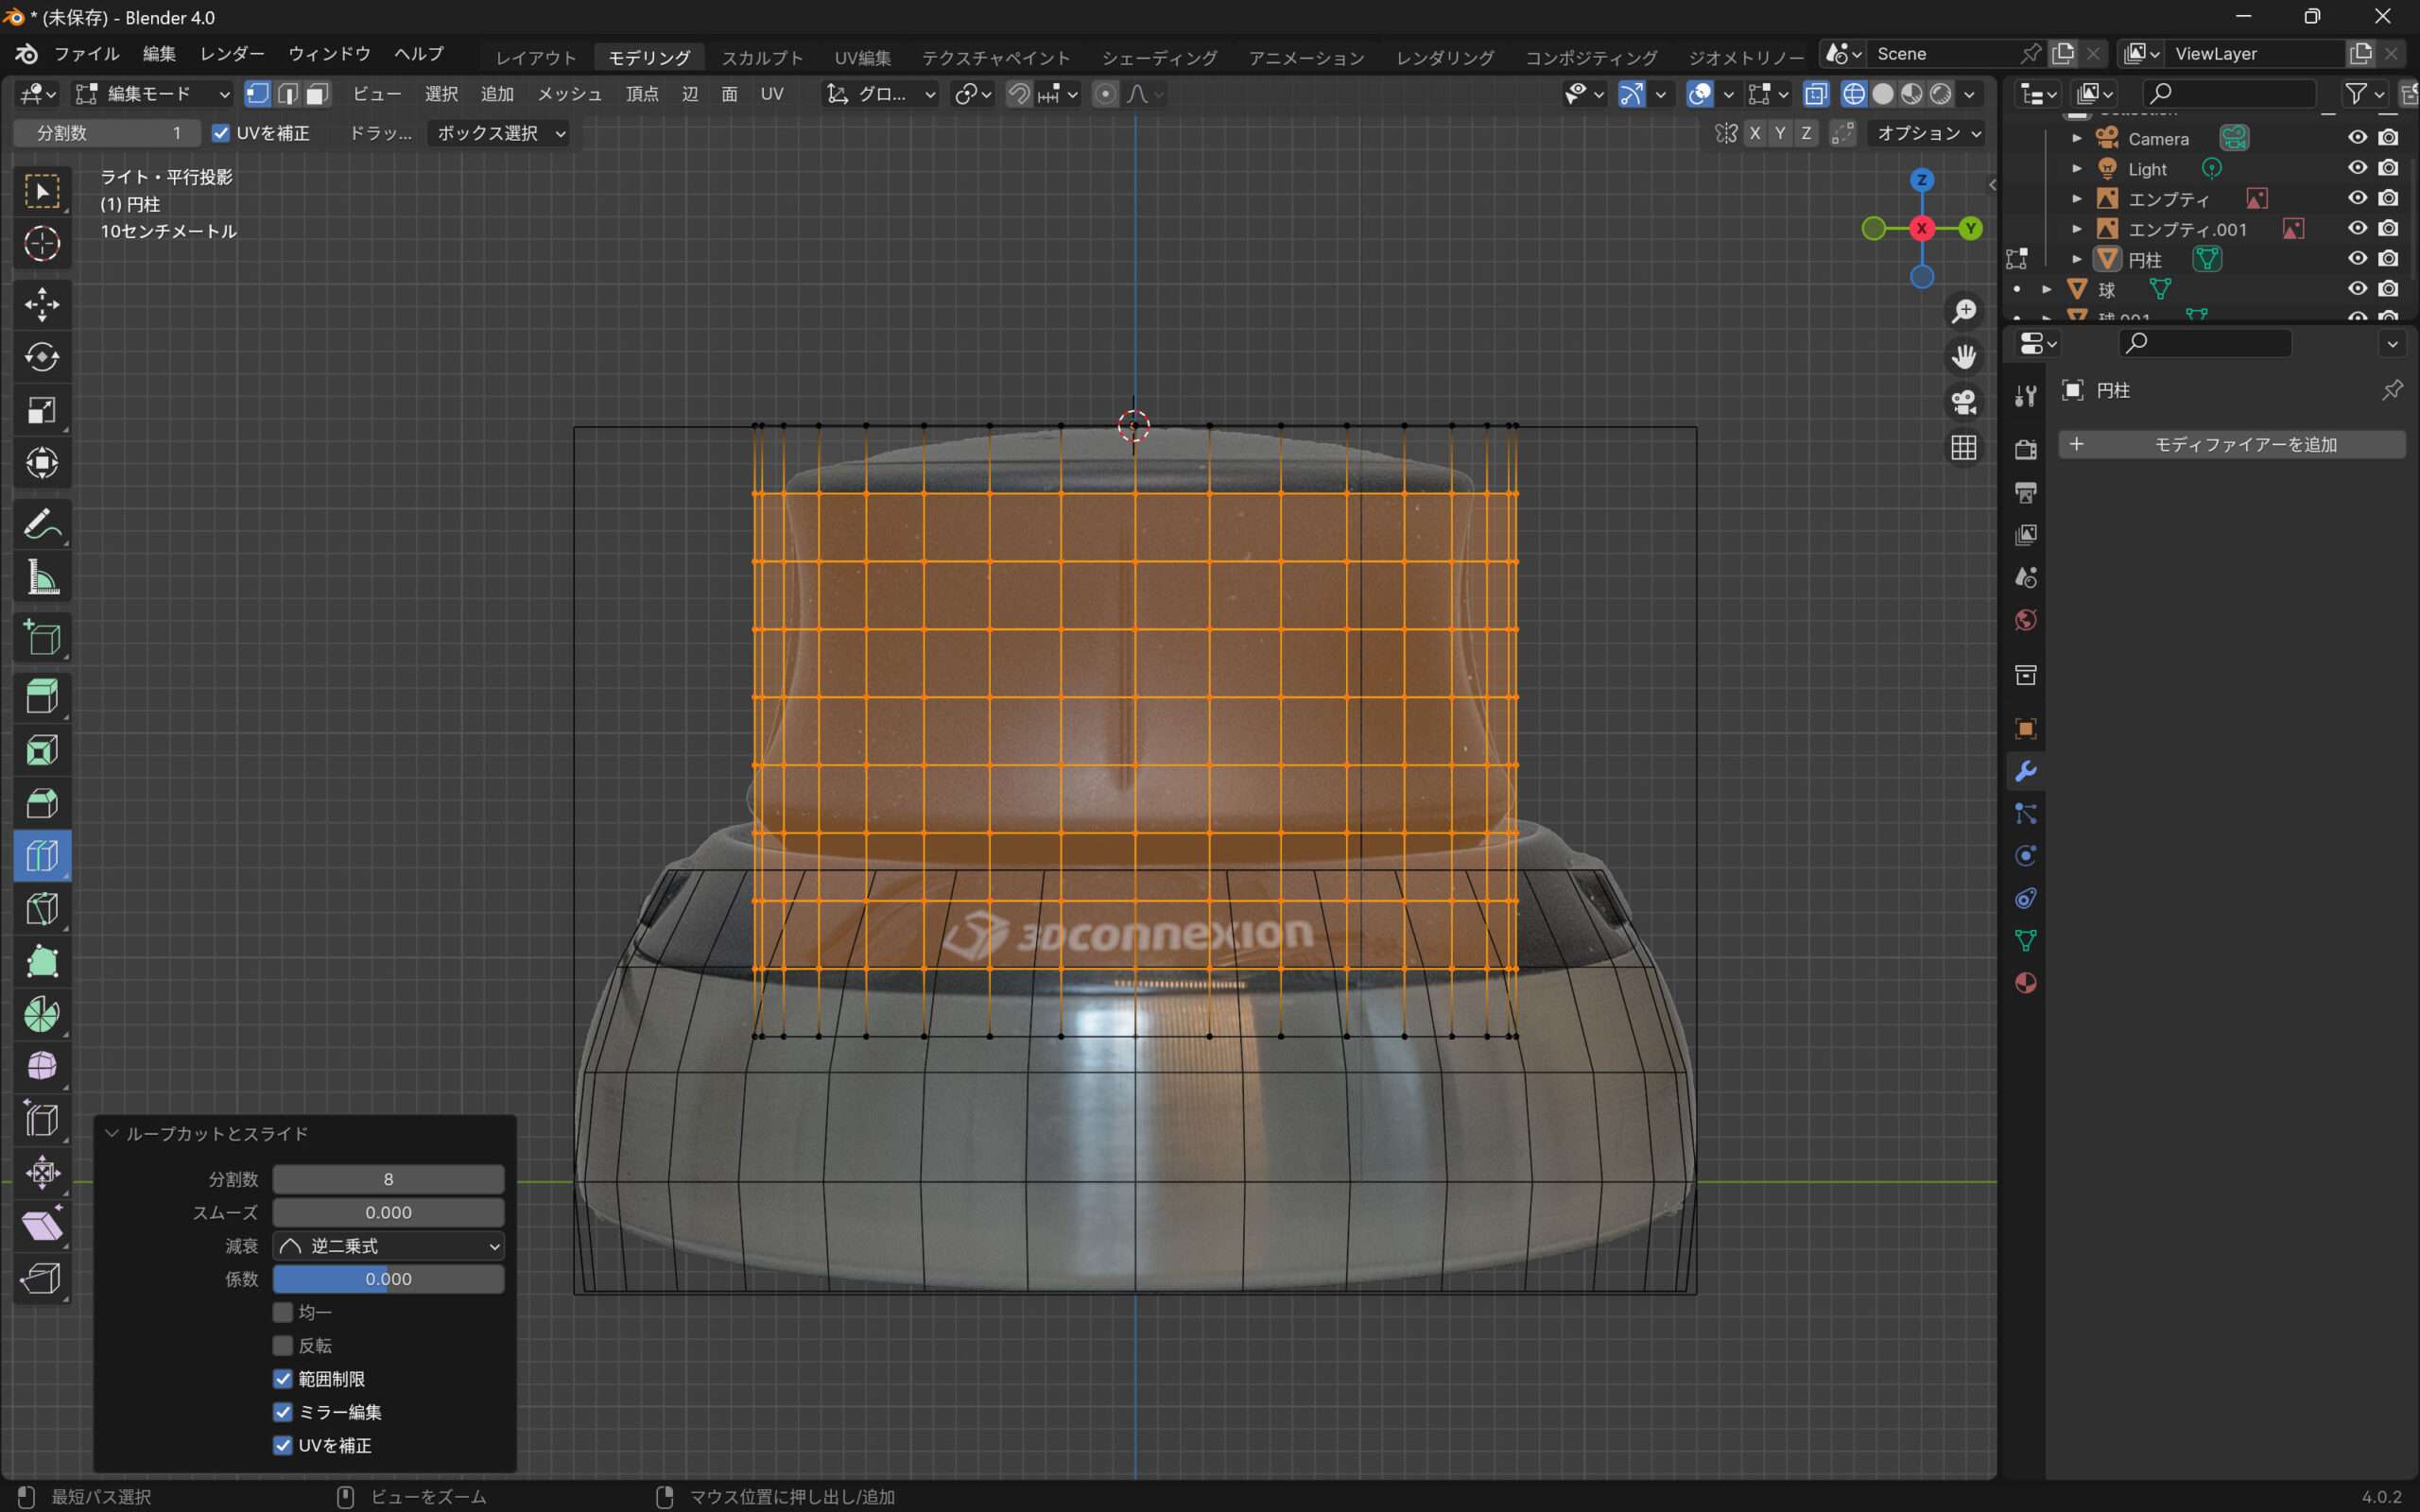Image resolution: width=2420 pixels, height=1512 pixels.
Task: Click モディファイアーを追加 button
Action: [x=2231, y=444]
